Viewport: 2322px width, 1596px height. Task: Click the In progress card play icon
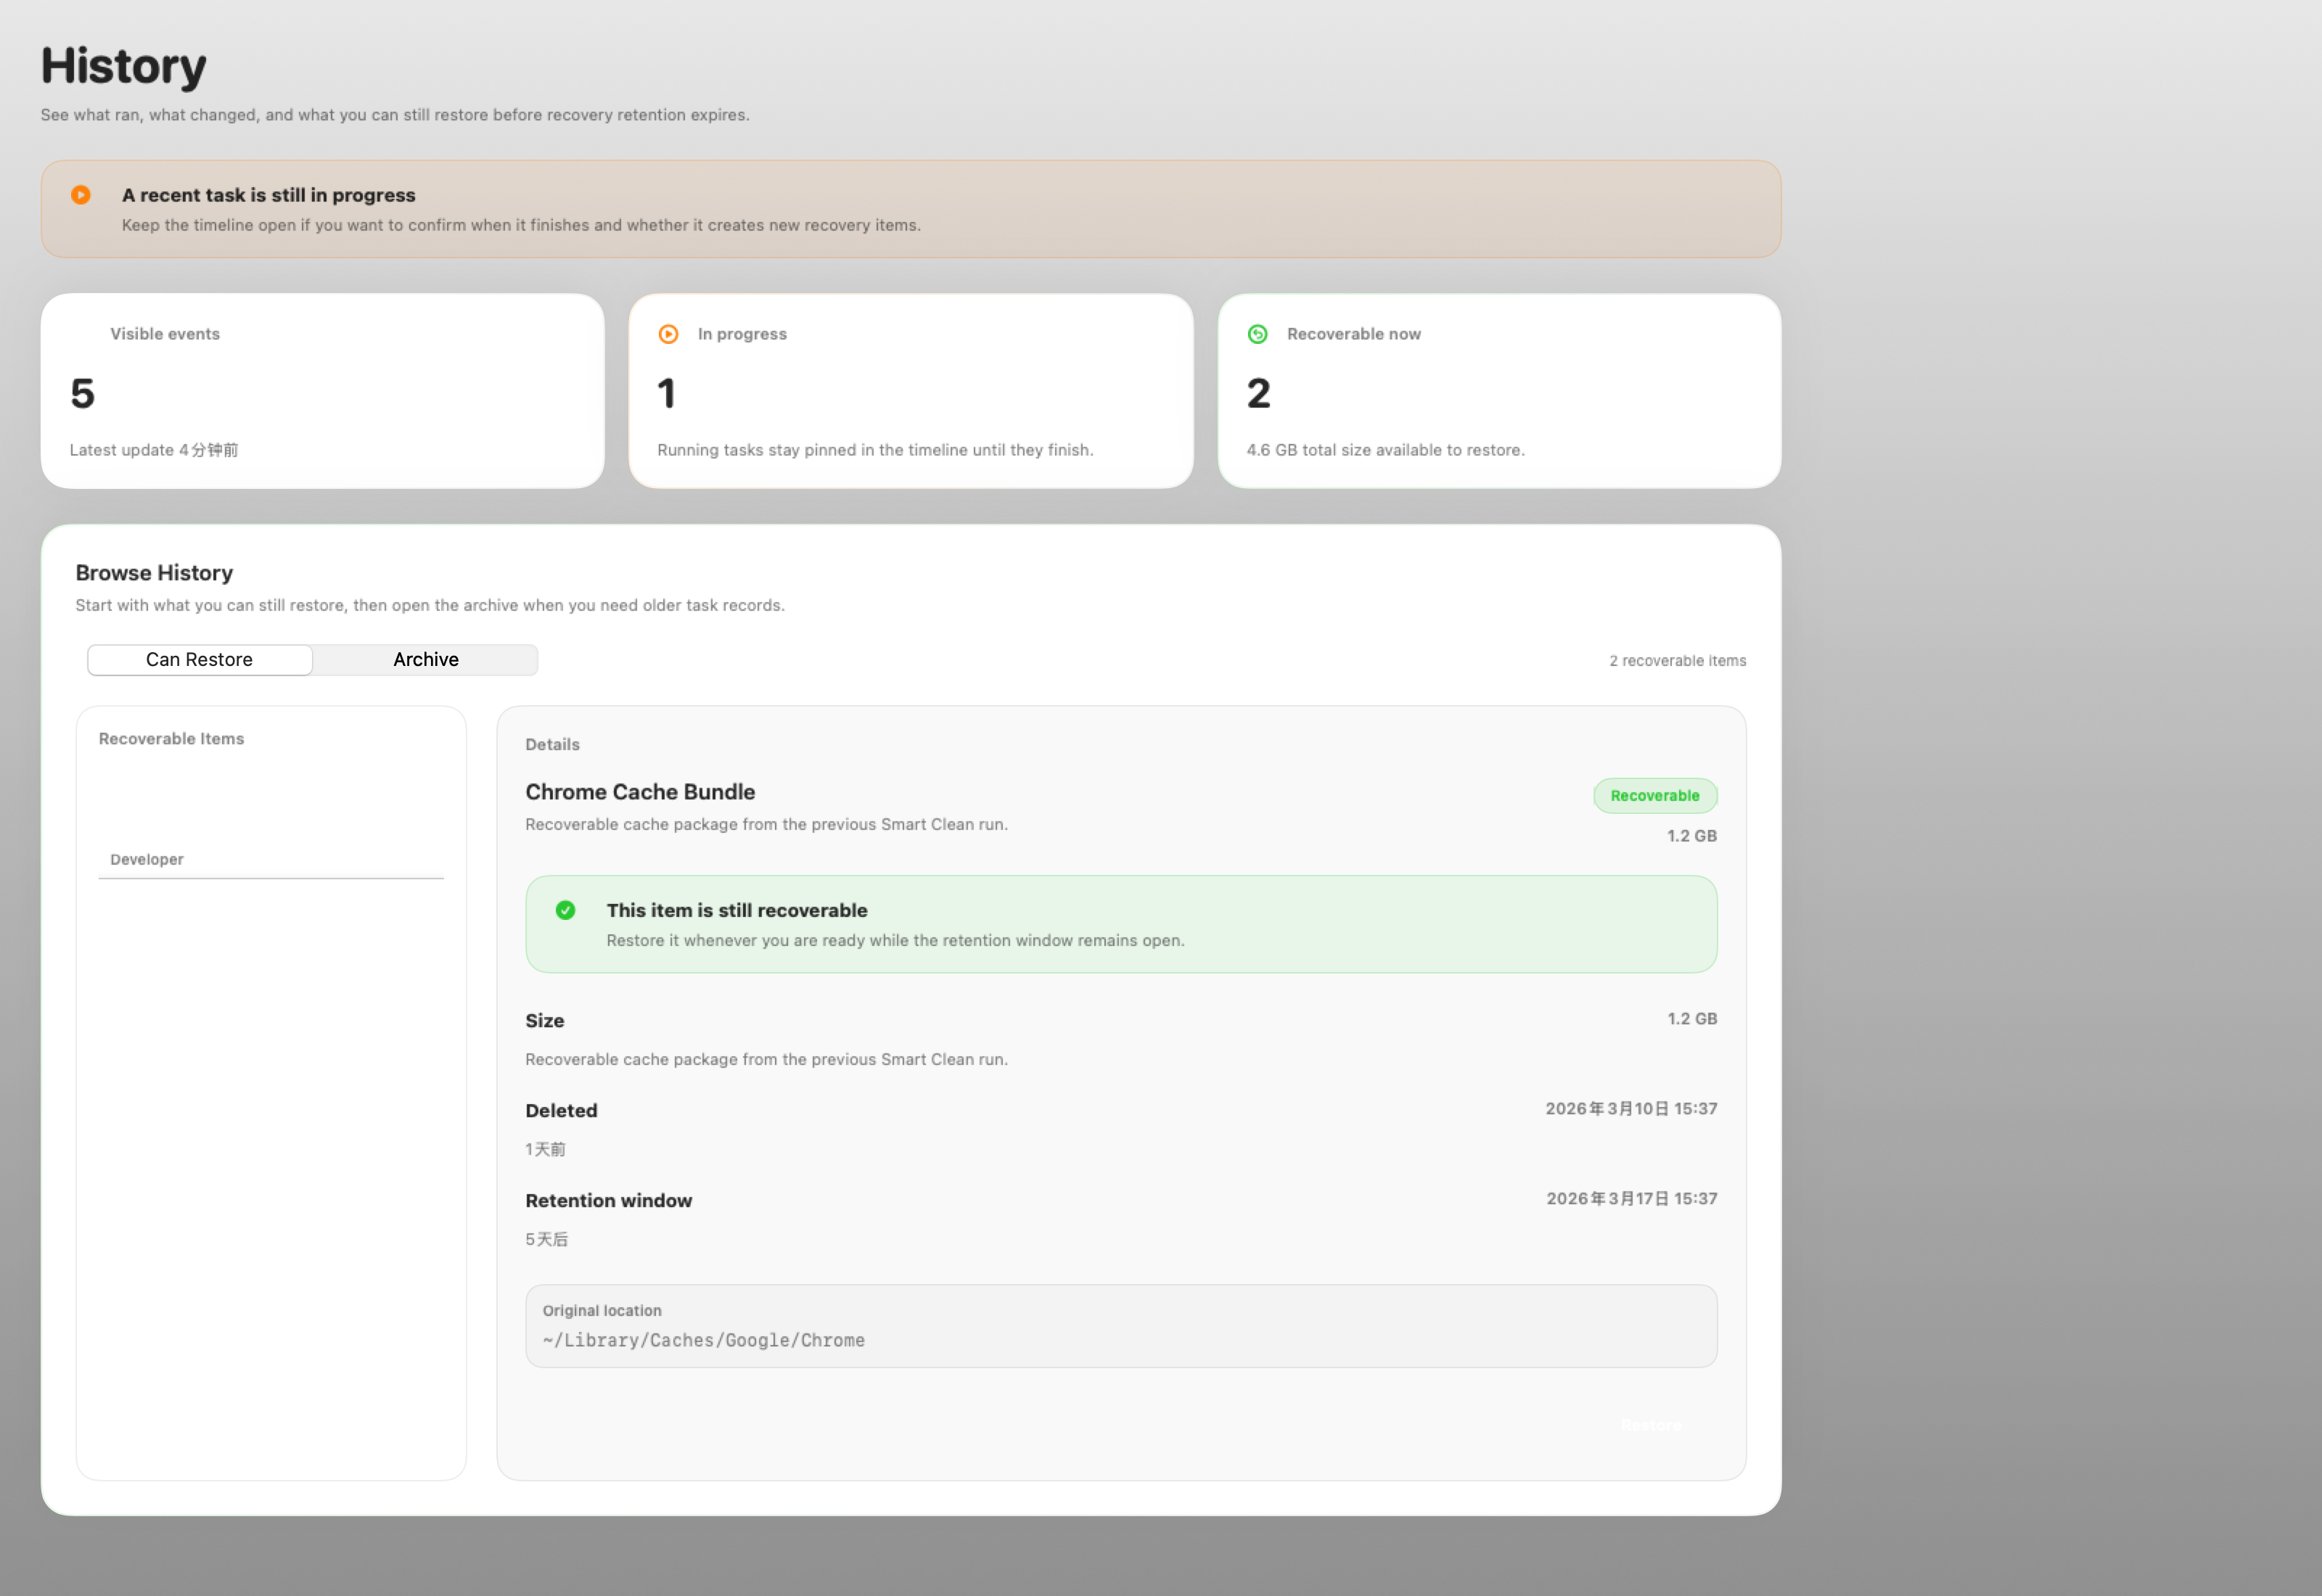pos(668,334)
